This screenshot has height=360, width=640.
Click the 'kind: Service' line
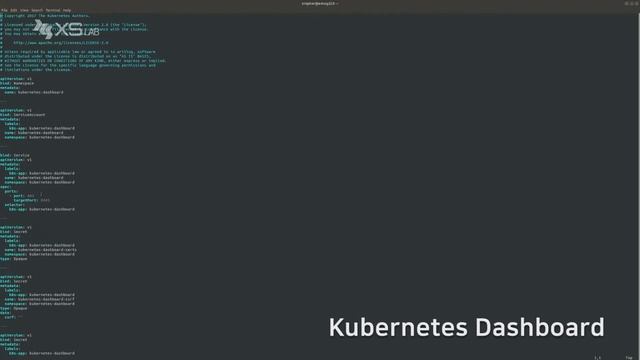tap(15, 155)
